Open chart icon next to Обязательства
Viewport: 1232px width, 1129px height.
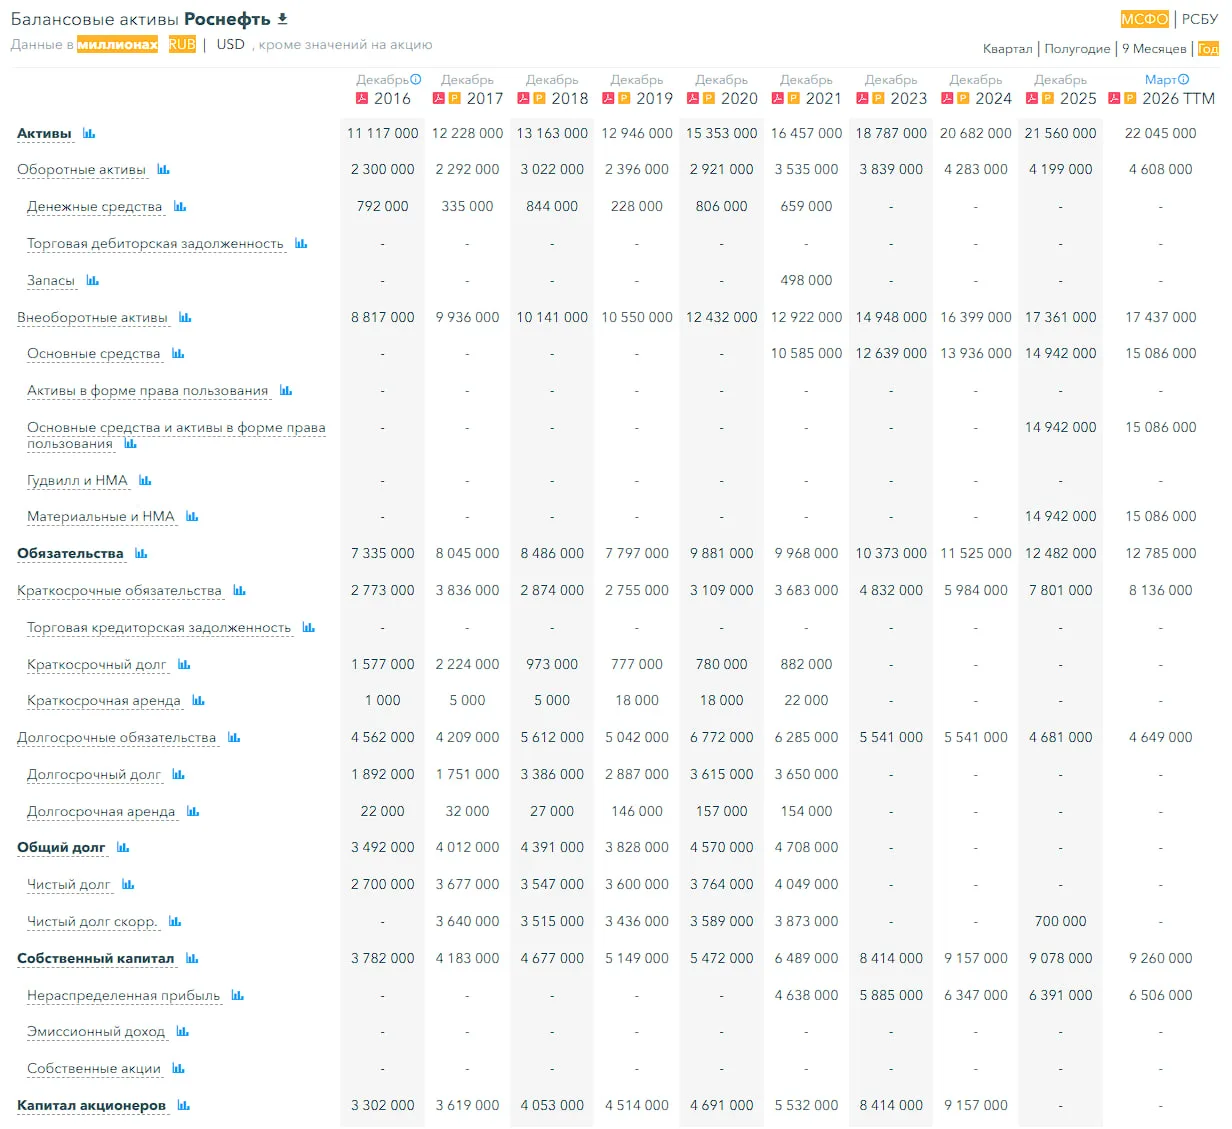tap(141, 554)
